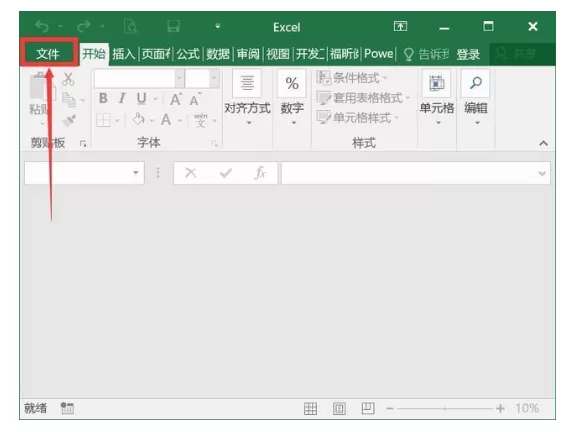Toggle Underline formatting

tap(141, 98)
